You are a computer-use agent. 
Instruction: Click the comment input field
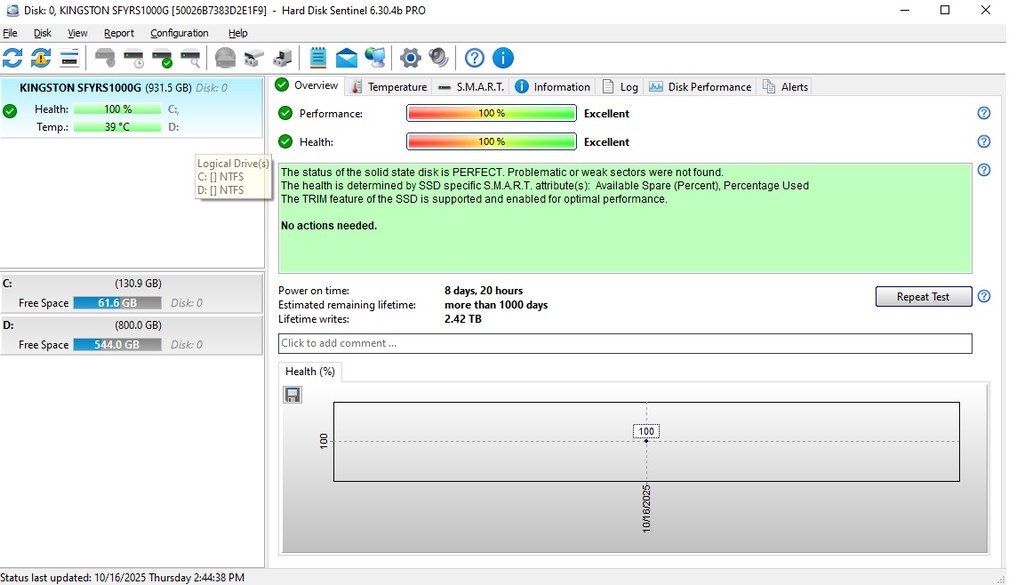[624, 343]
